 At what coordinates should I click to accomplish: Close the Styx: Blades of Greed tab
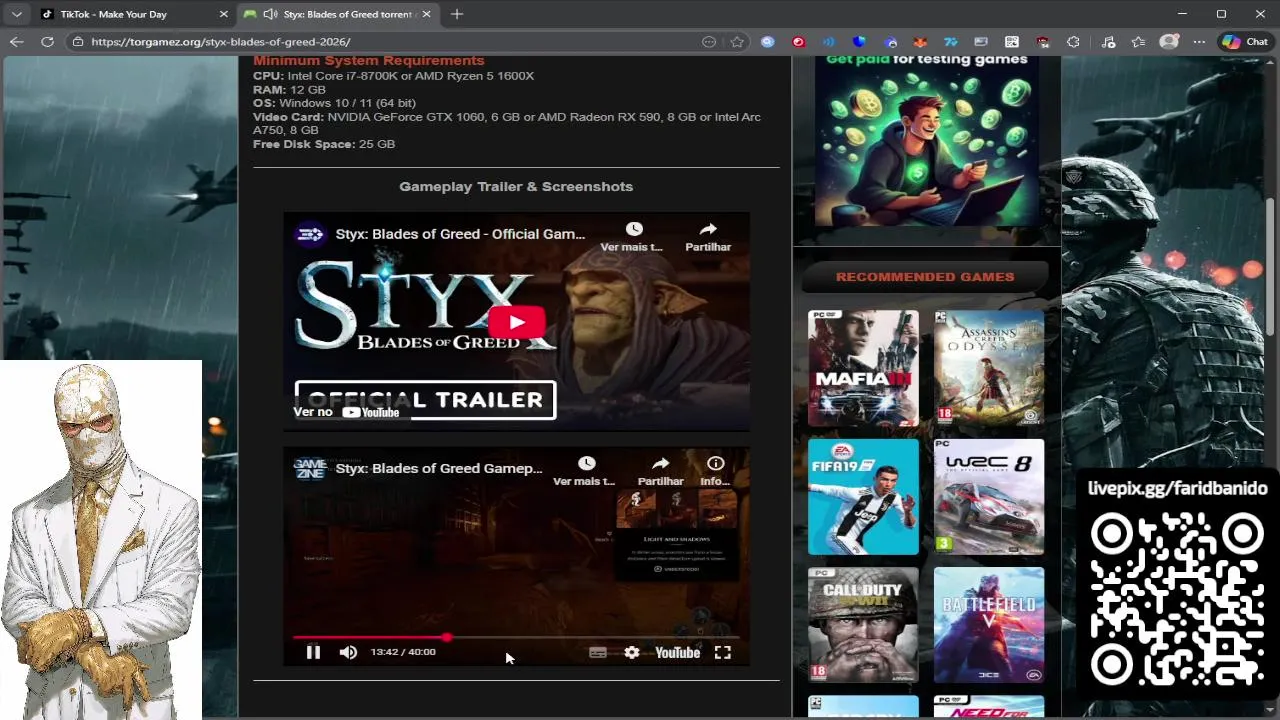coord(427,14)
